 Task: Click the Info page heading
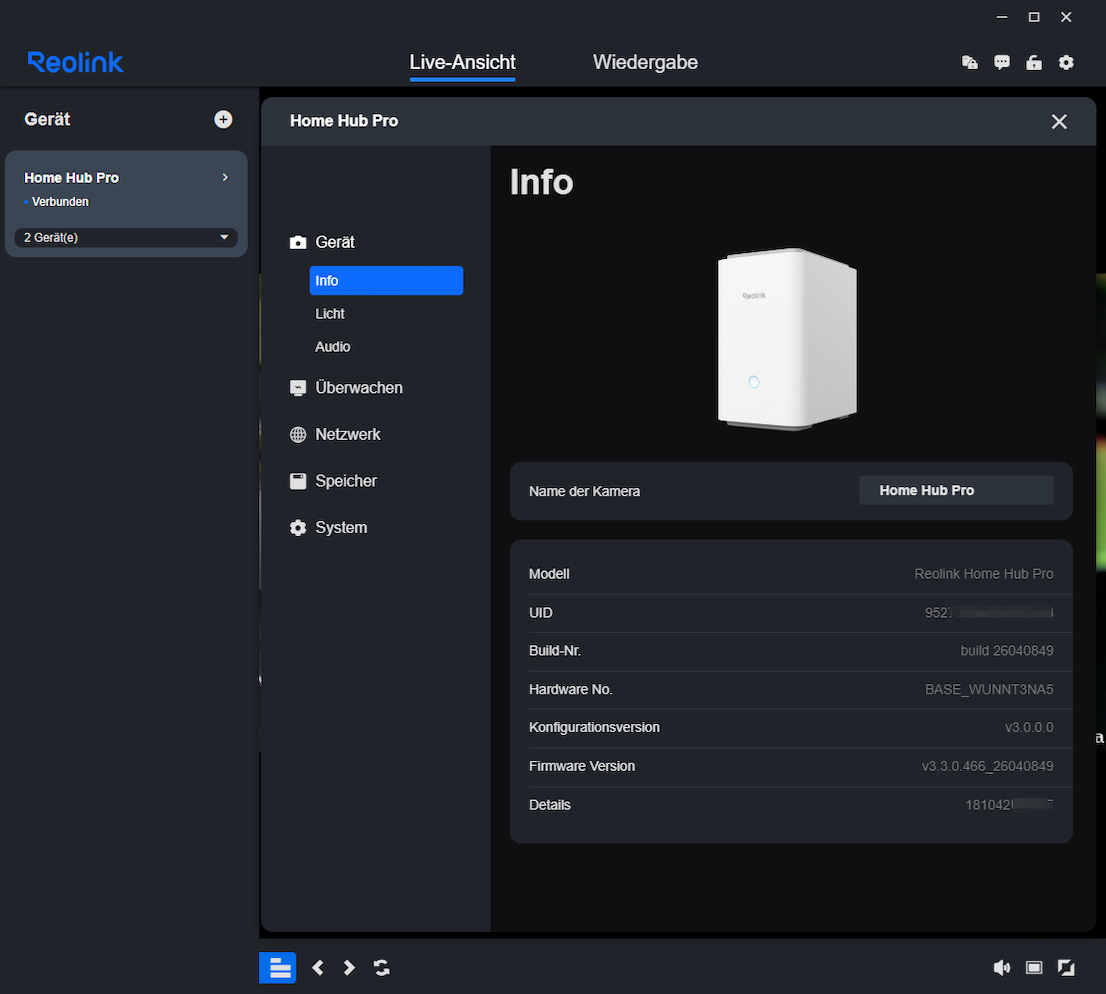(x=541, y=182)
